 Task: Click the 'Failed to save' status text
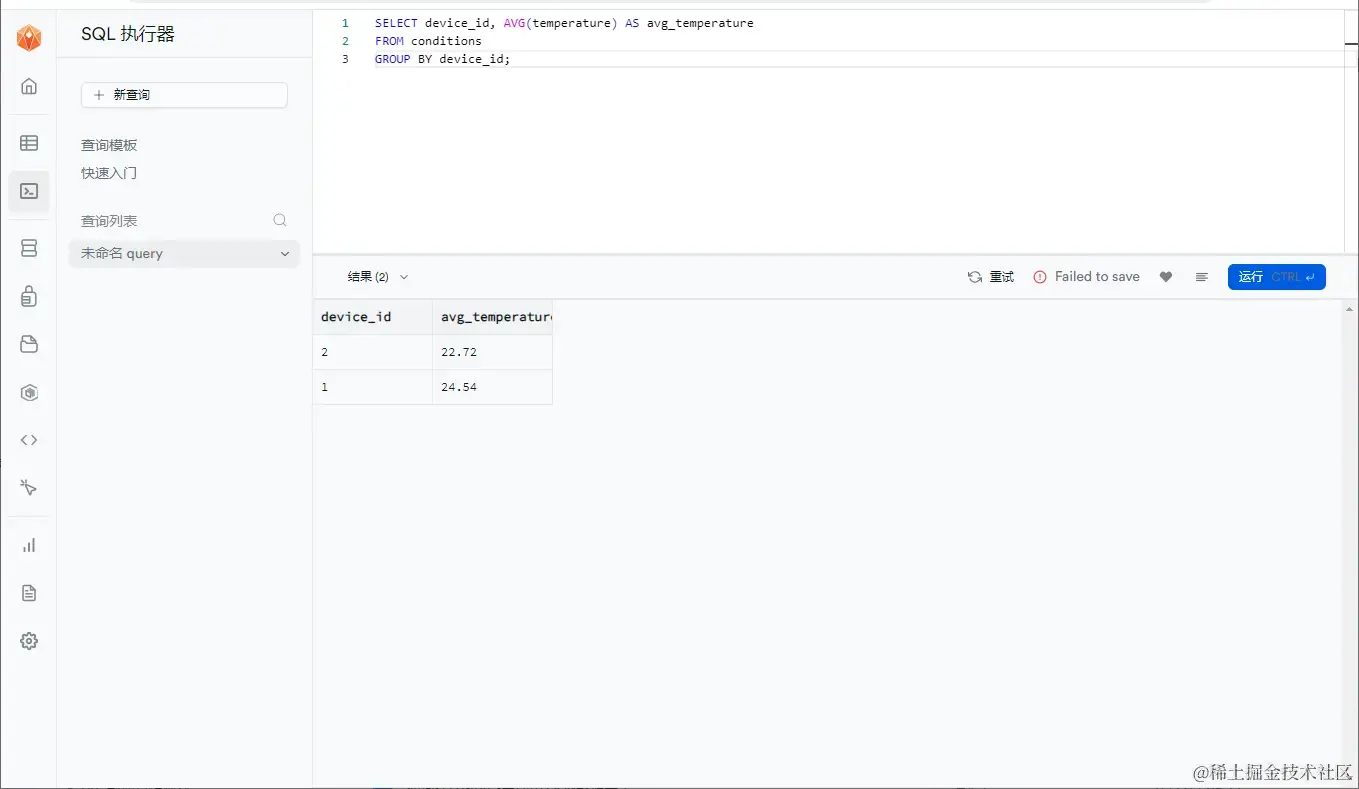tap(1097, 277)
